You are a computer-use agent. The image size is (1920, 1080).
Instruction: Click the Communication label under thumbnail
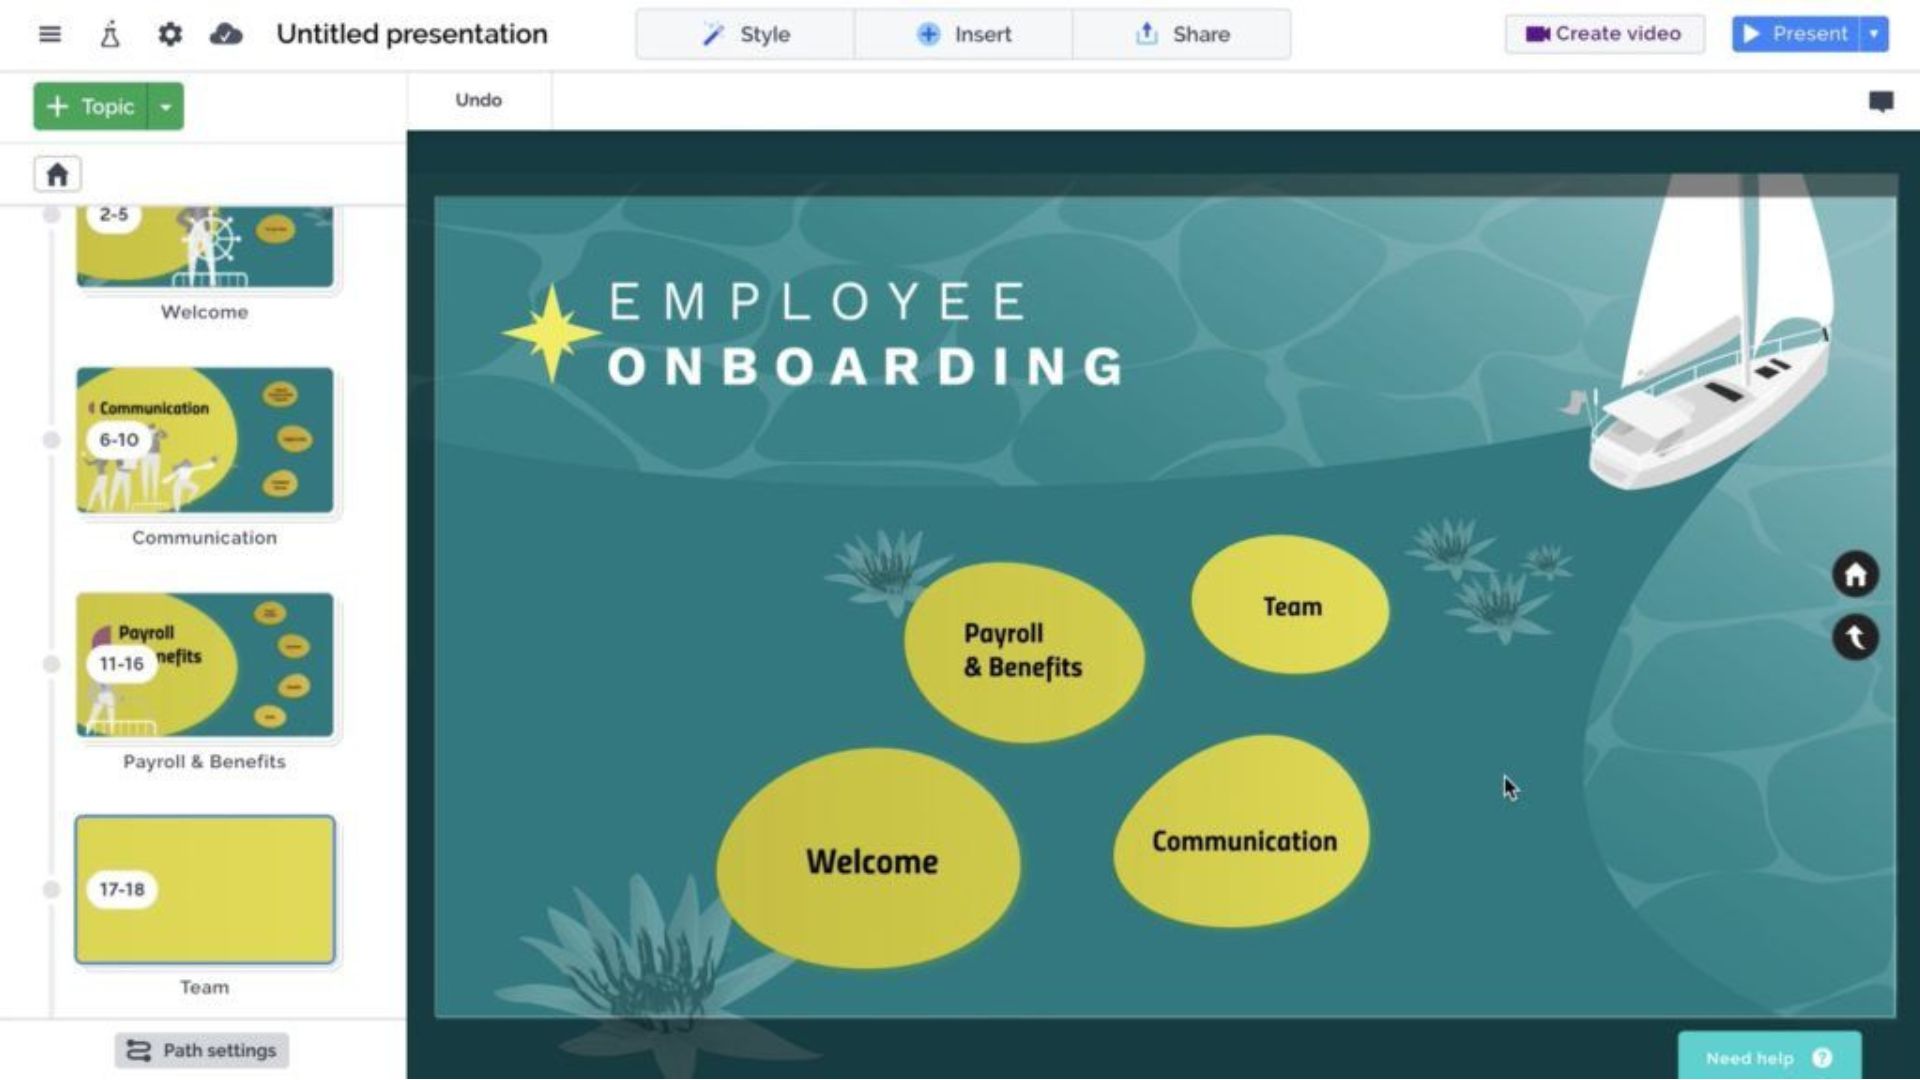pos(204,538)
